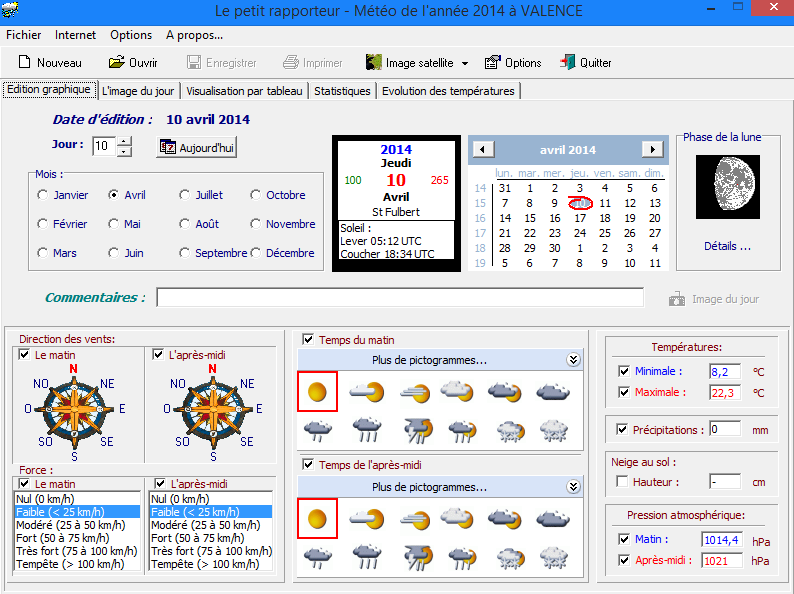
Task: Select sunny pictogram for afternoon weather
Action: pos(317,519)
